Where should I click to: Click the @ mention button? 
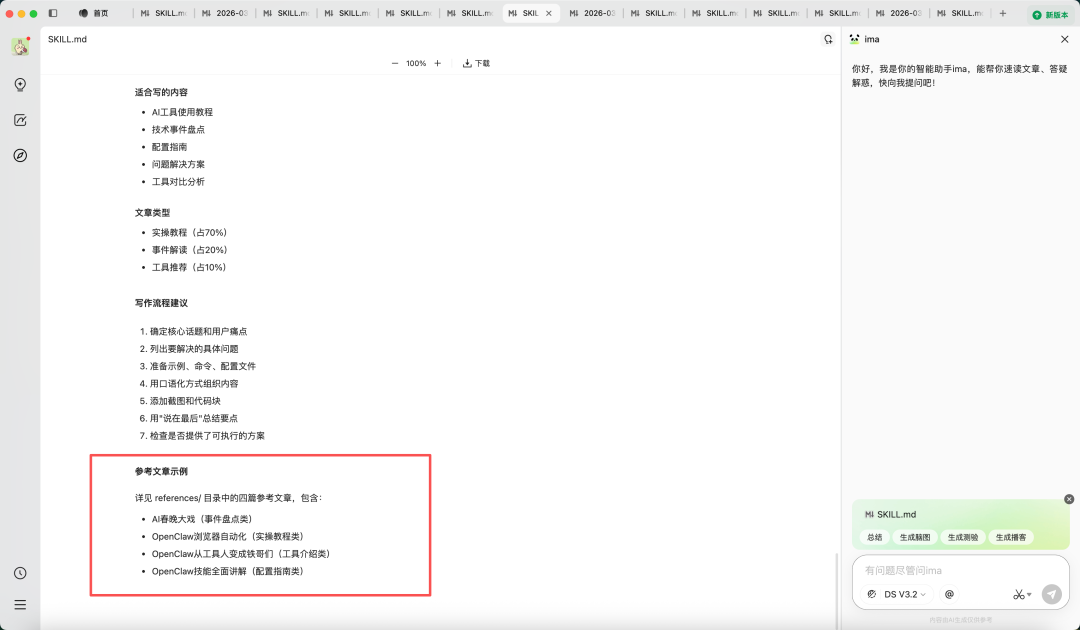949,594
